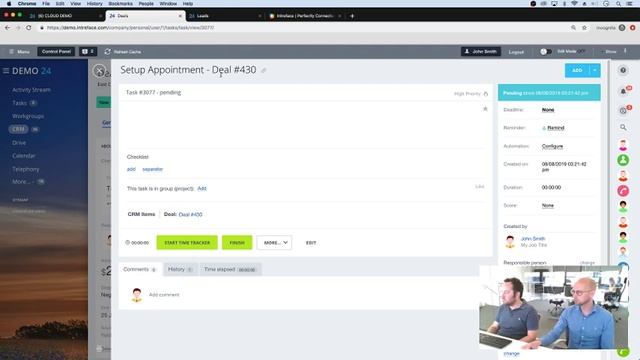Click the High Priority flame icon
Screen dimensions: 640x360
(x=486, y=94)
